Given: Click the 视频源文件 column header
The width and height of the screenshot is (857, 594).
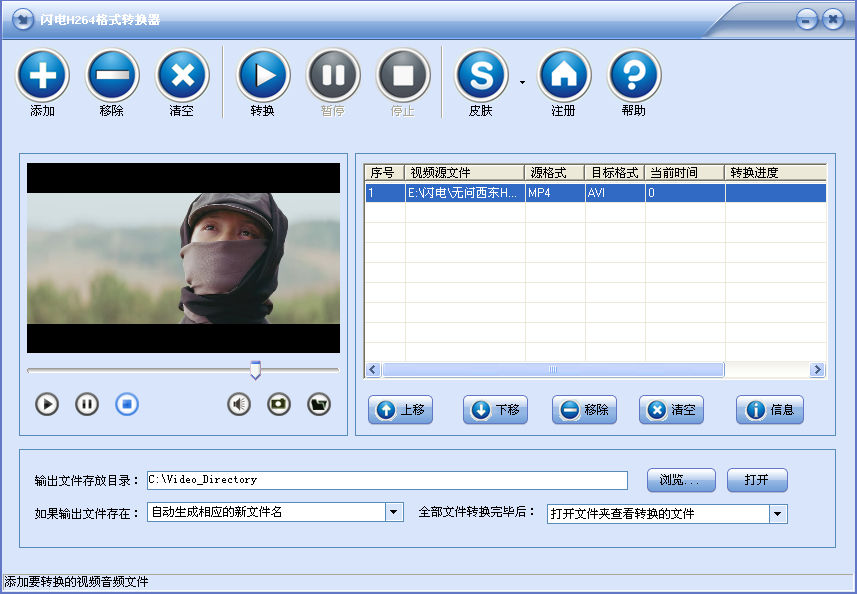Looking at the screenshot, I should pos(464,173).
